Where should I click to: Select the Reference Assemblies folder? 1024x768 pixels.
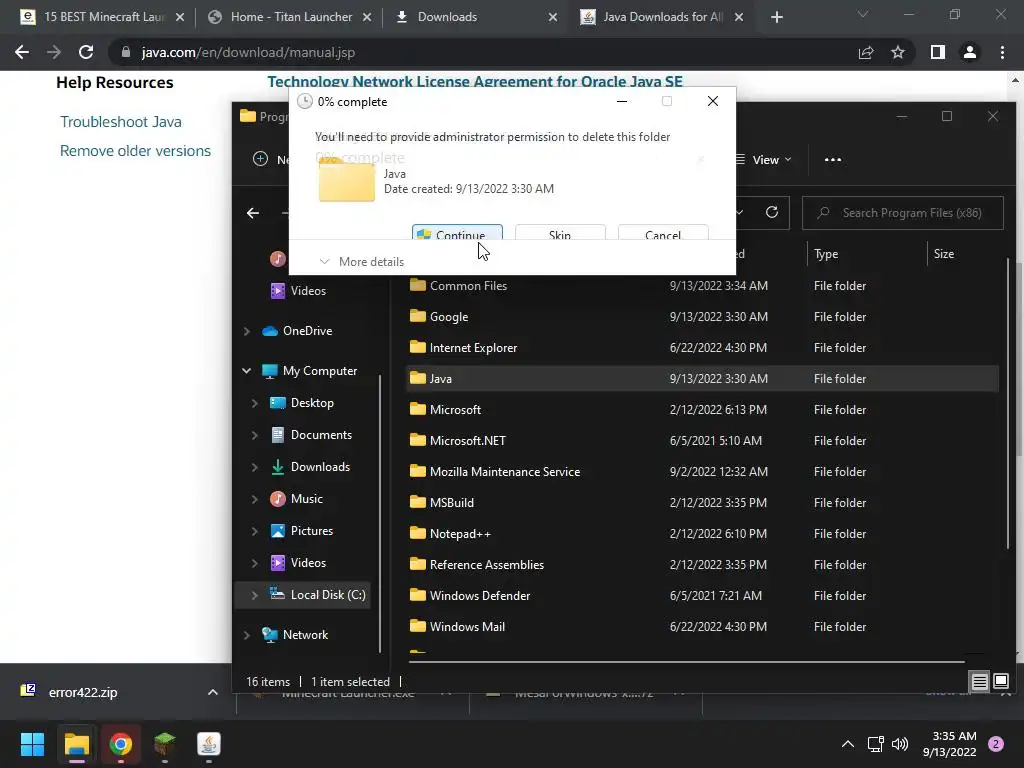[x=702, y=565]
